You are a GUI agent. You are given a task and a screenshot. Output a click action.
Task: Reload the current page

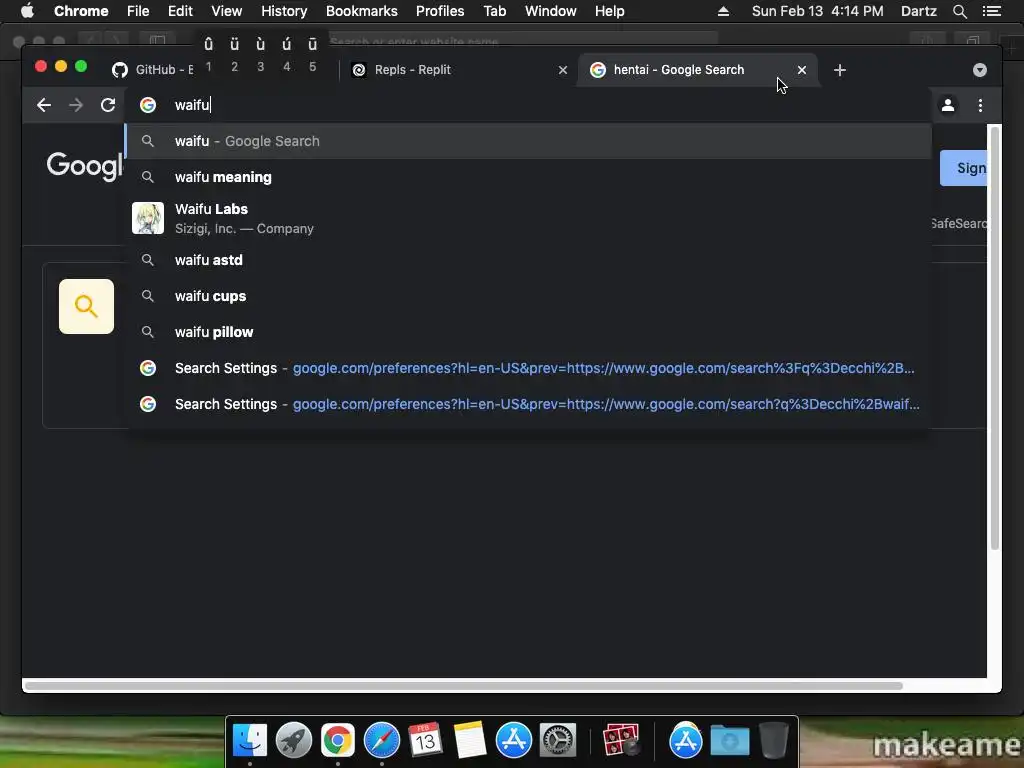pyautogui.click(x=108, y=105)
